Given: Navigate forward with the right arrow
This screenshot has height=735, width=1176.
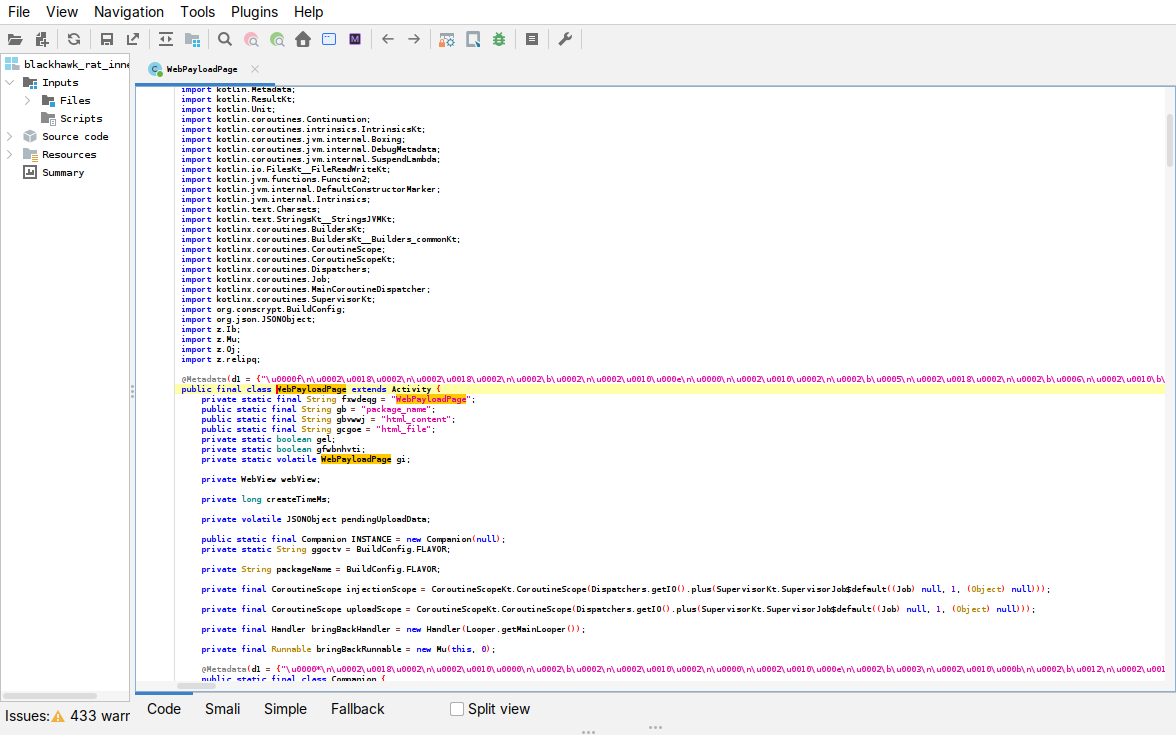Looking at the screenshot, I should (x=414, y=40).
